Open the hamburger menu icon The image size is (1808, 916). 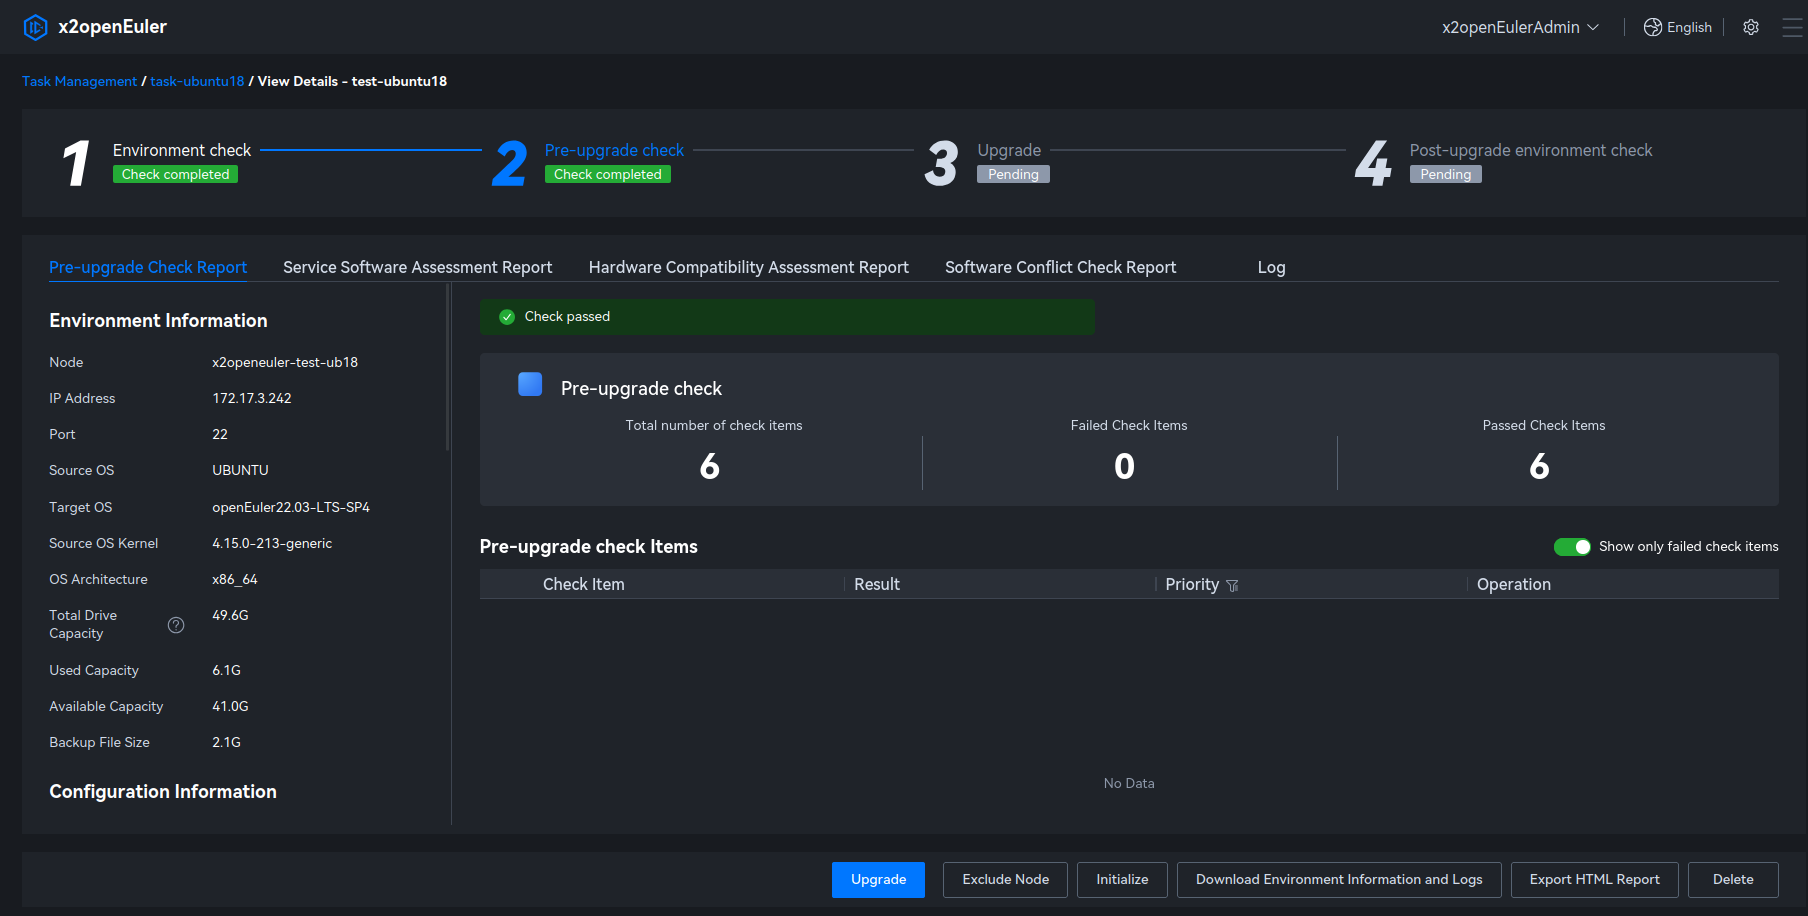pyautogui.click(x=1792, y=27)
